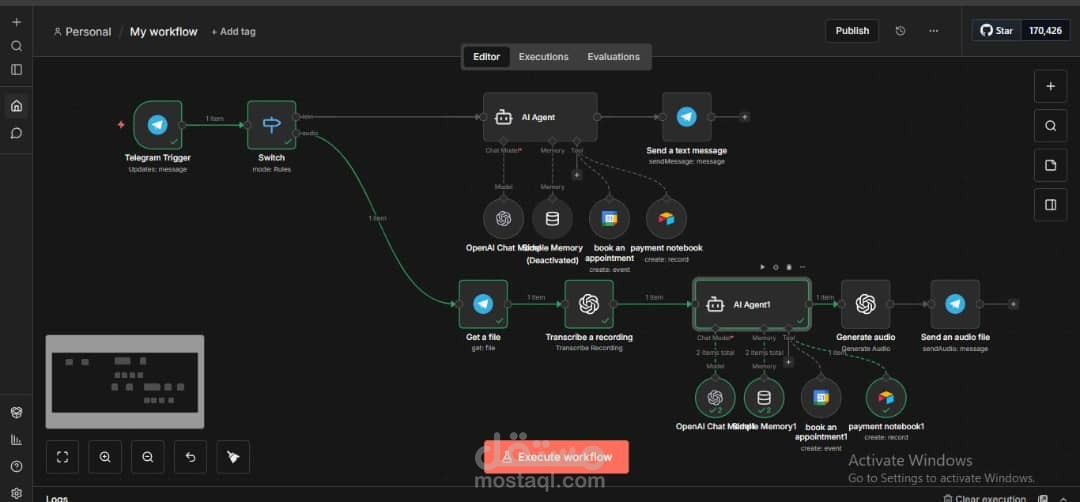Add a tool via plus under AI Agent1
This screenshot has height=502, width=1080.
pos(789,362)
